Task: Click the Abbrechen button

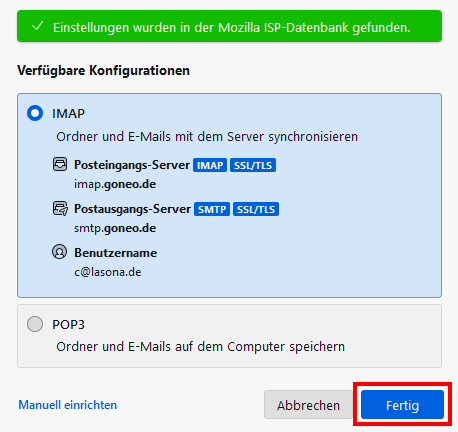Action: tap(308, 405)
